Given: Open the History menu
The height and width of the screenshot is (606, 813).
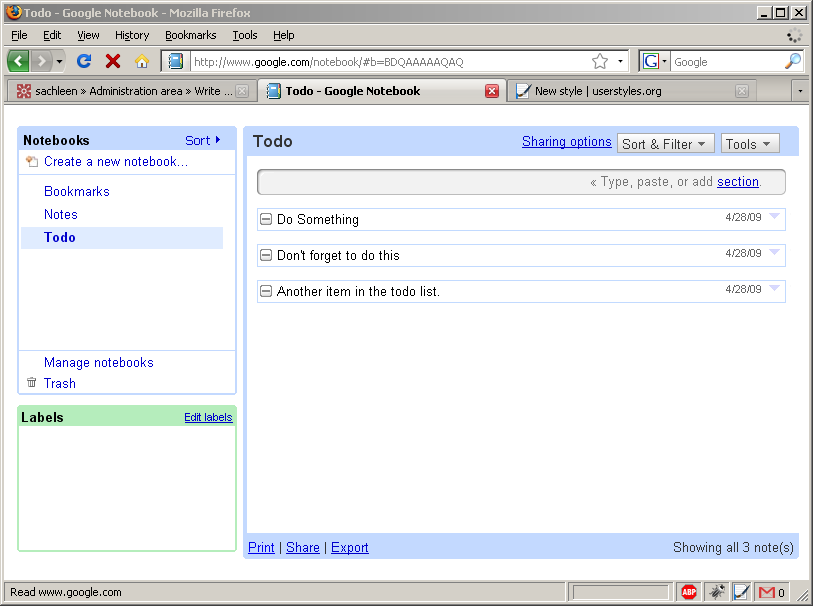Looking at the screenshot, I should pyautogui.click(x=132, y=35).
